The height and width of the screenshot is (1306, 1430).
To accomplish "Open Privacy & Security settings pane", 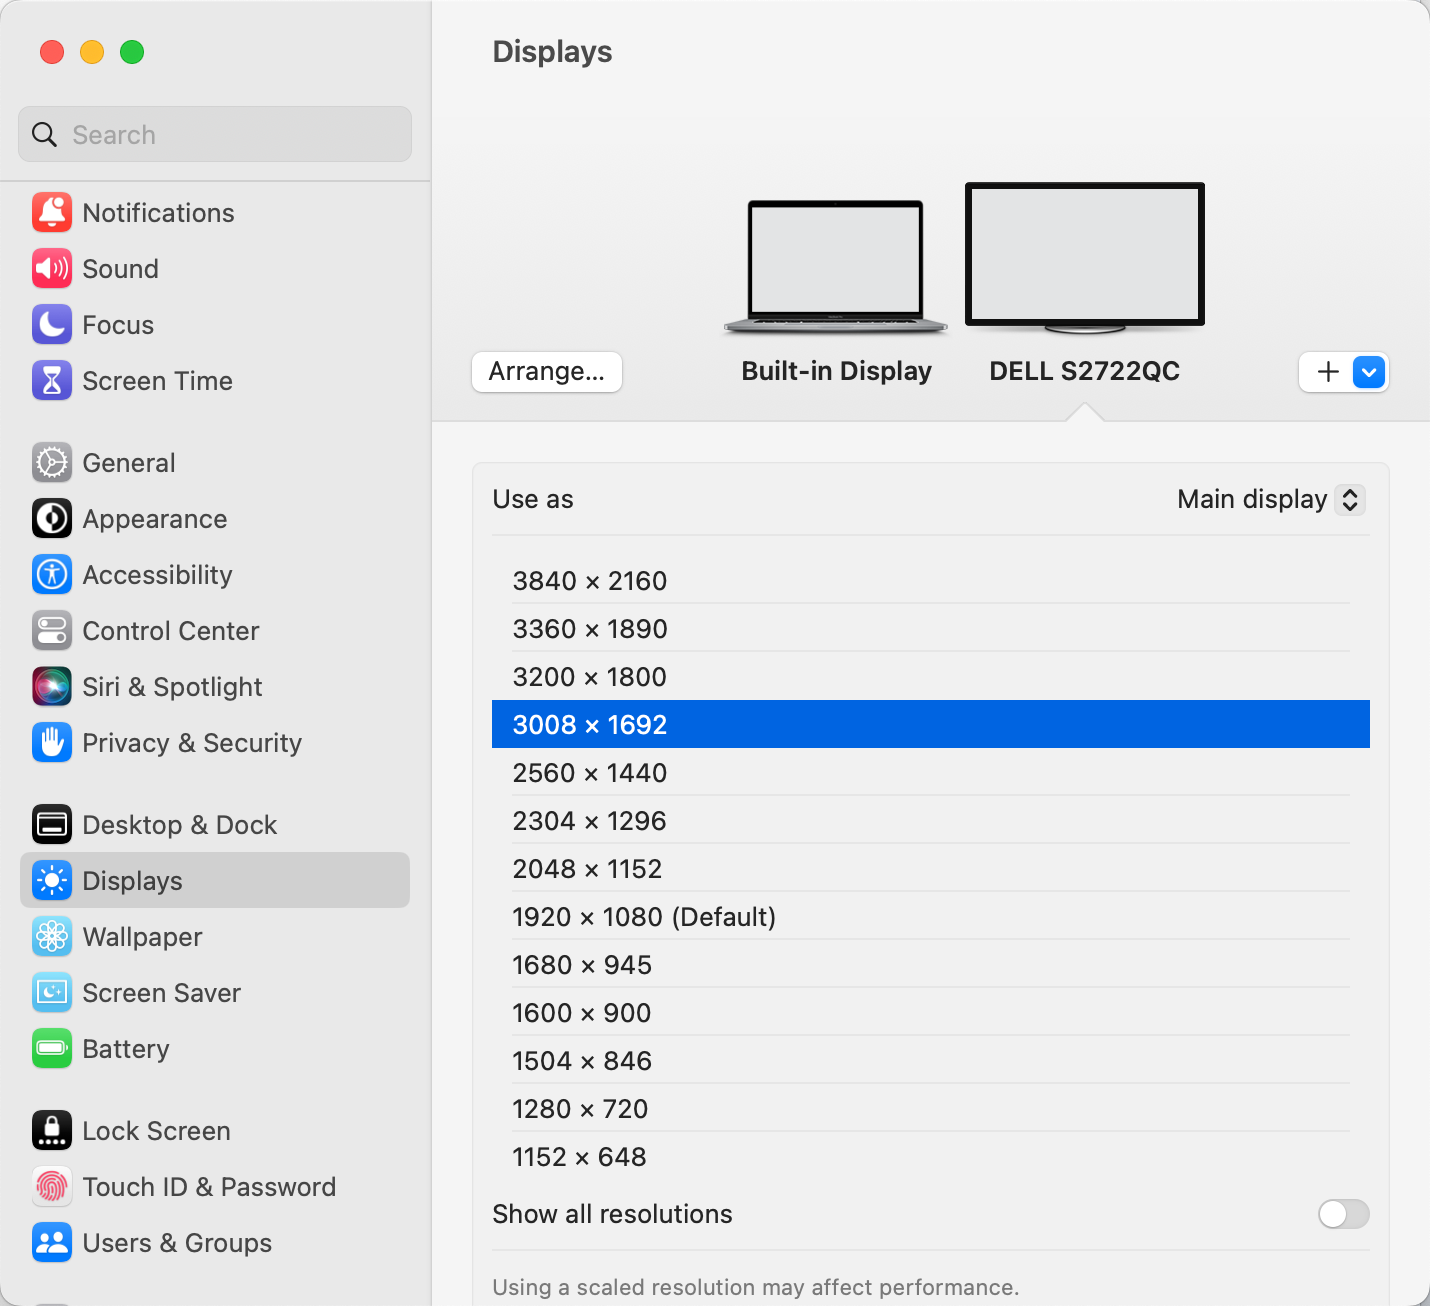I will click(x=192, y=743).
